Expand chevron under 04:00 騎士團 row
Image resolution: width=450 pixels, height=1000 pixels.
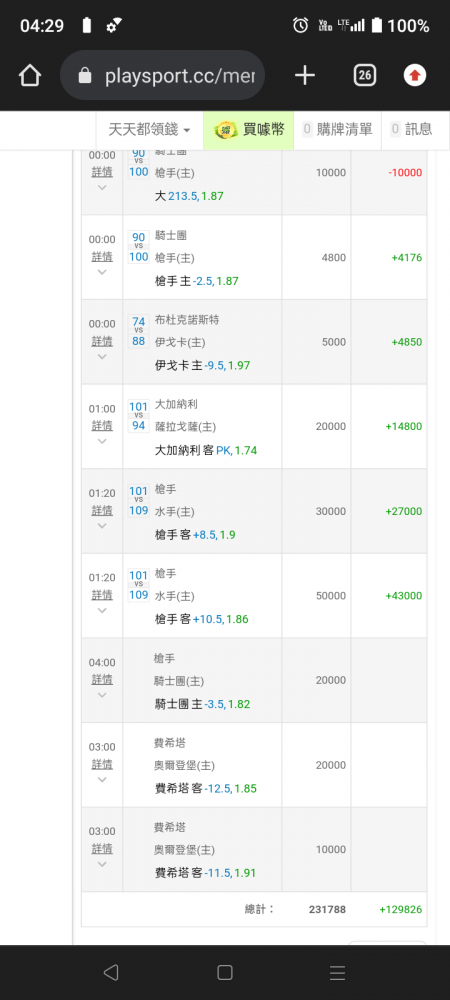[102, 695]
